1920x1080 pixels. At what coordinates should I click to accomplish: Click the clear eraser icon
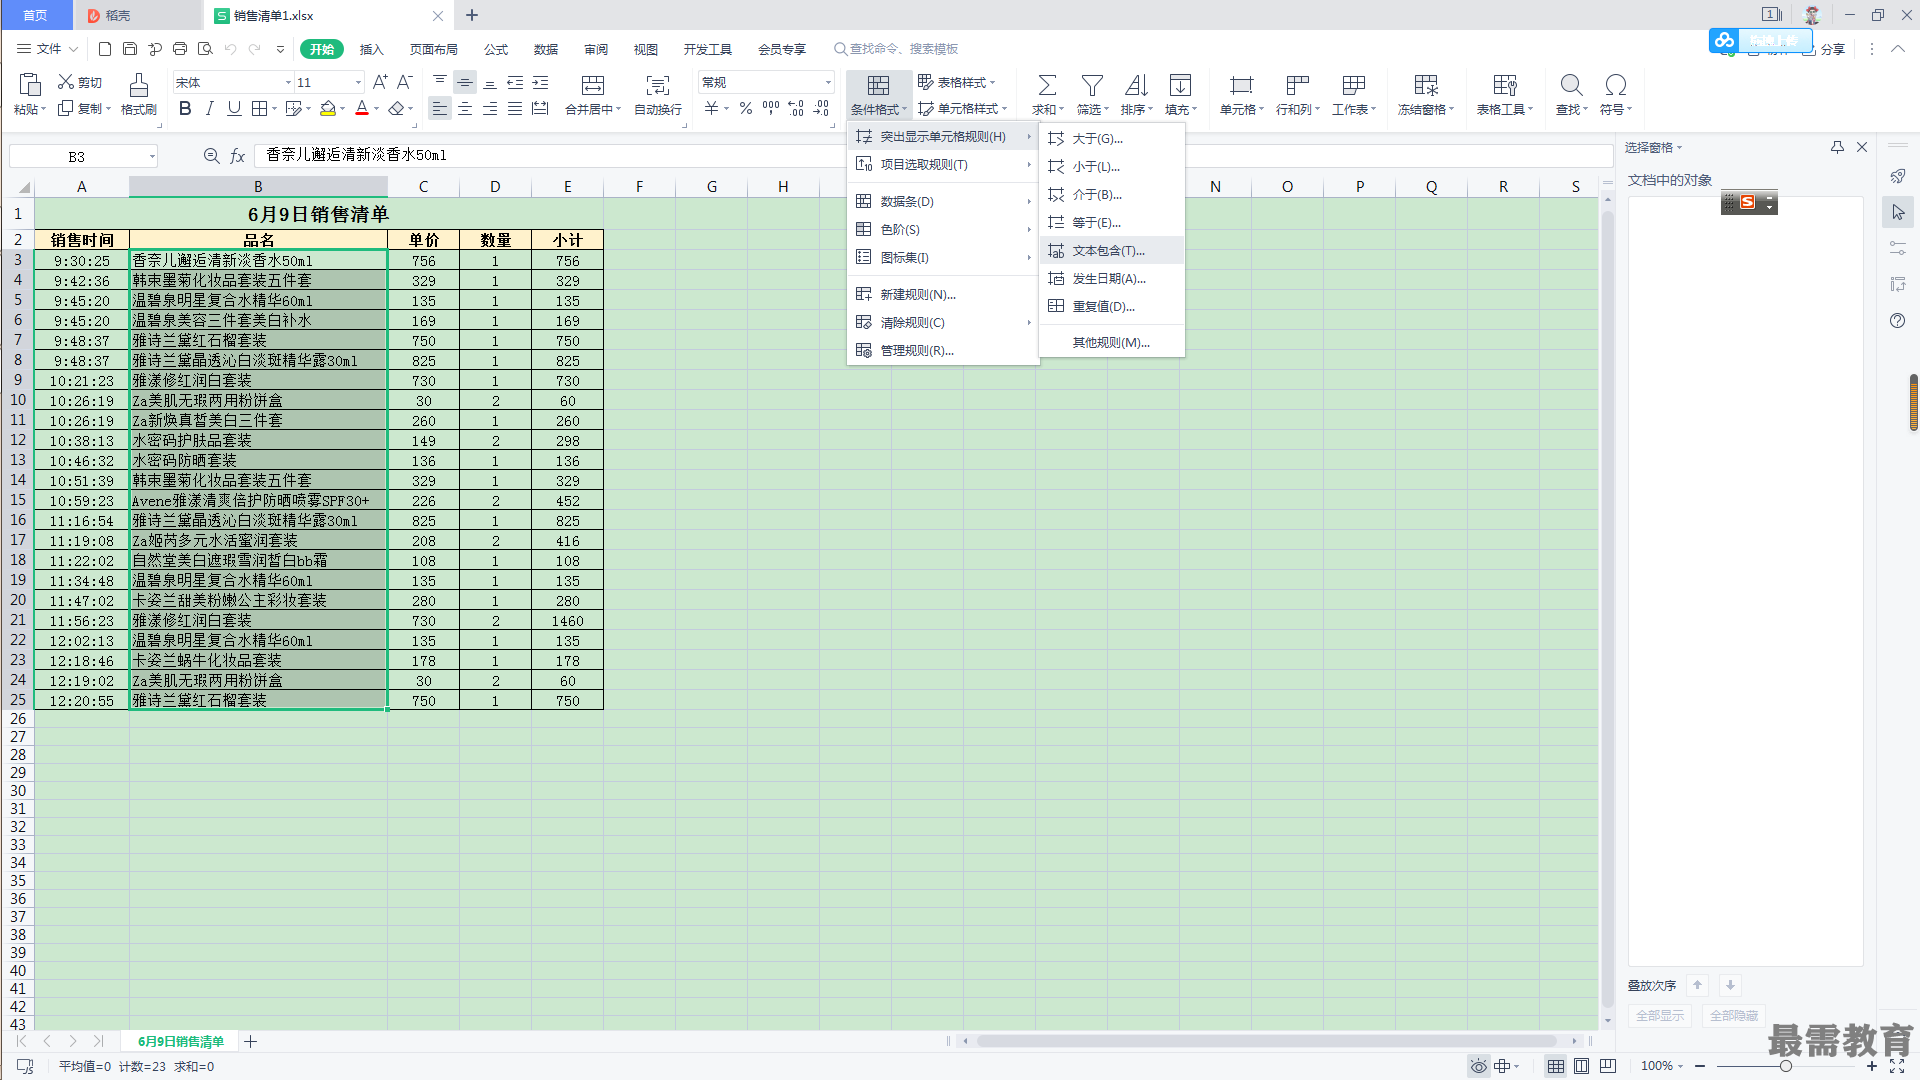pyautogui.click(x=397, y=108)
